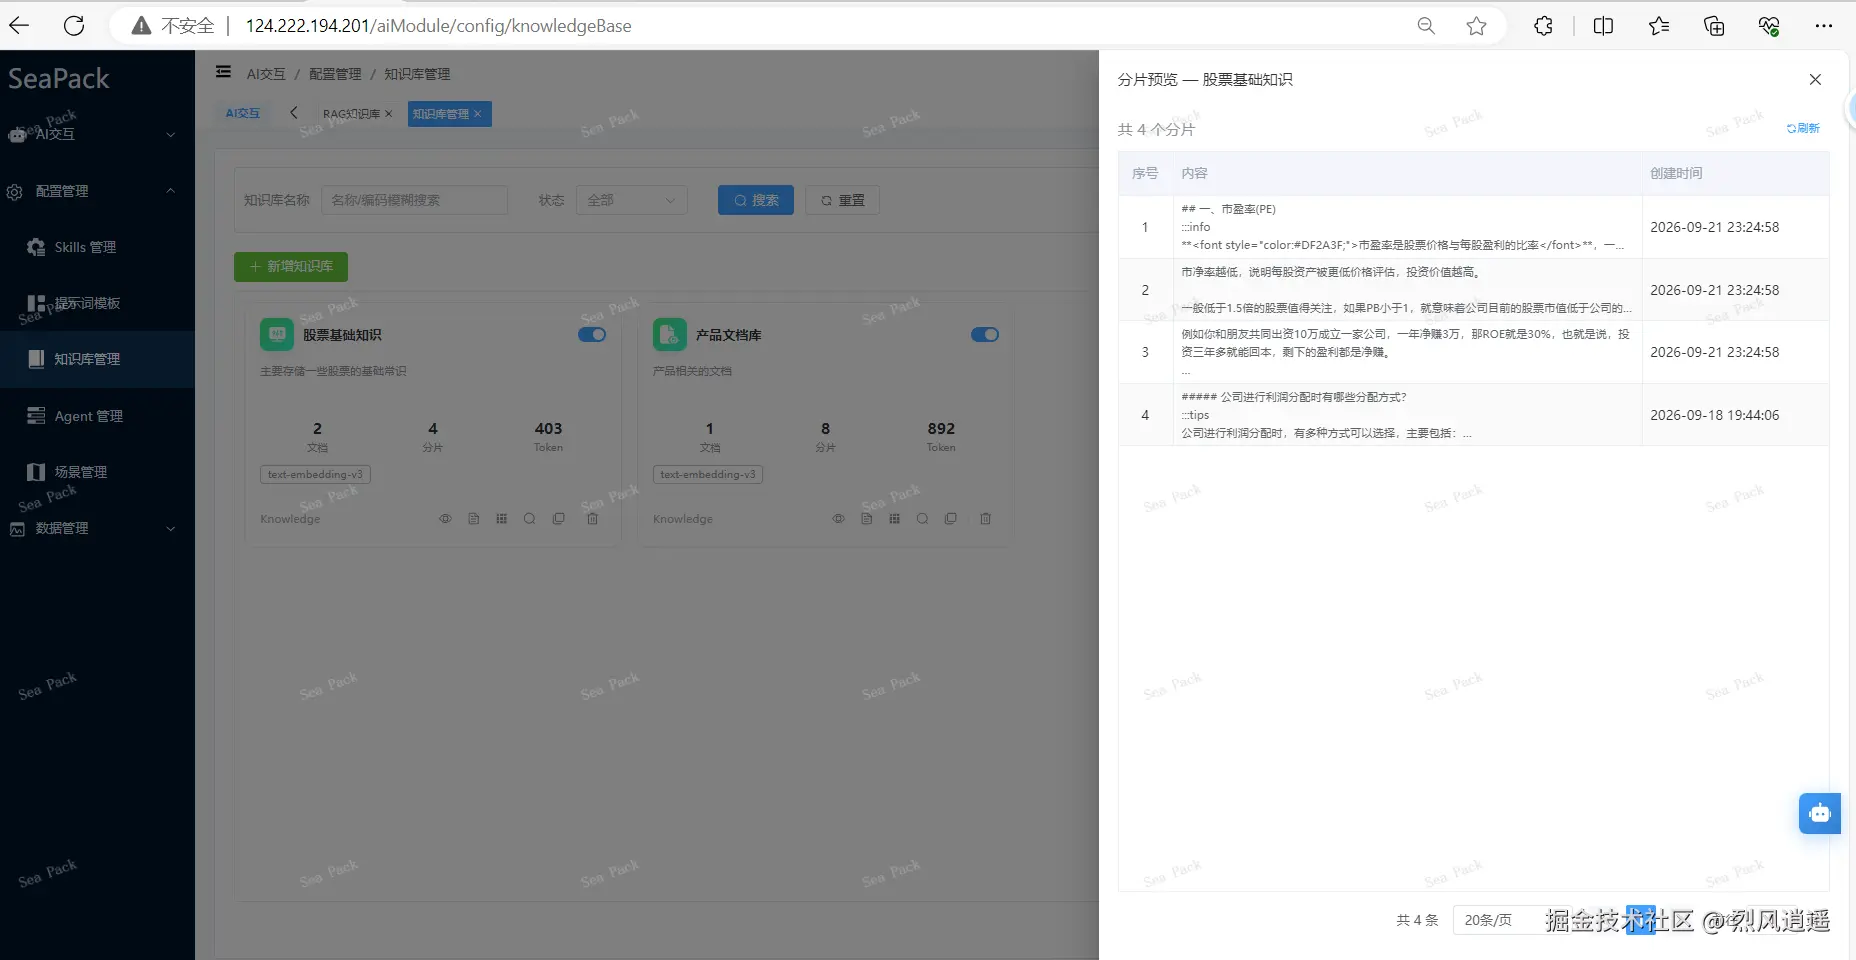The height and width of the screenshot is (960, 1856).
Task: Close the 分片预览 drawer panel
Action: [1815, 79]
